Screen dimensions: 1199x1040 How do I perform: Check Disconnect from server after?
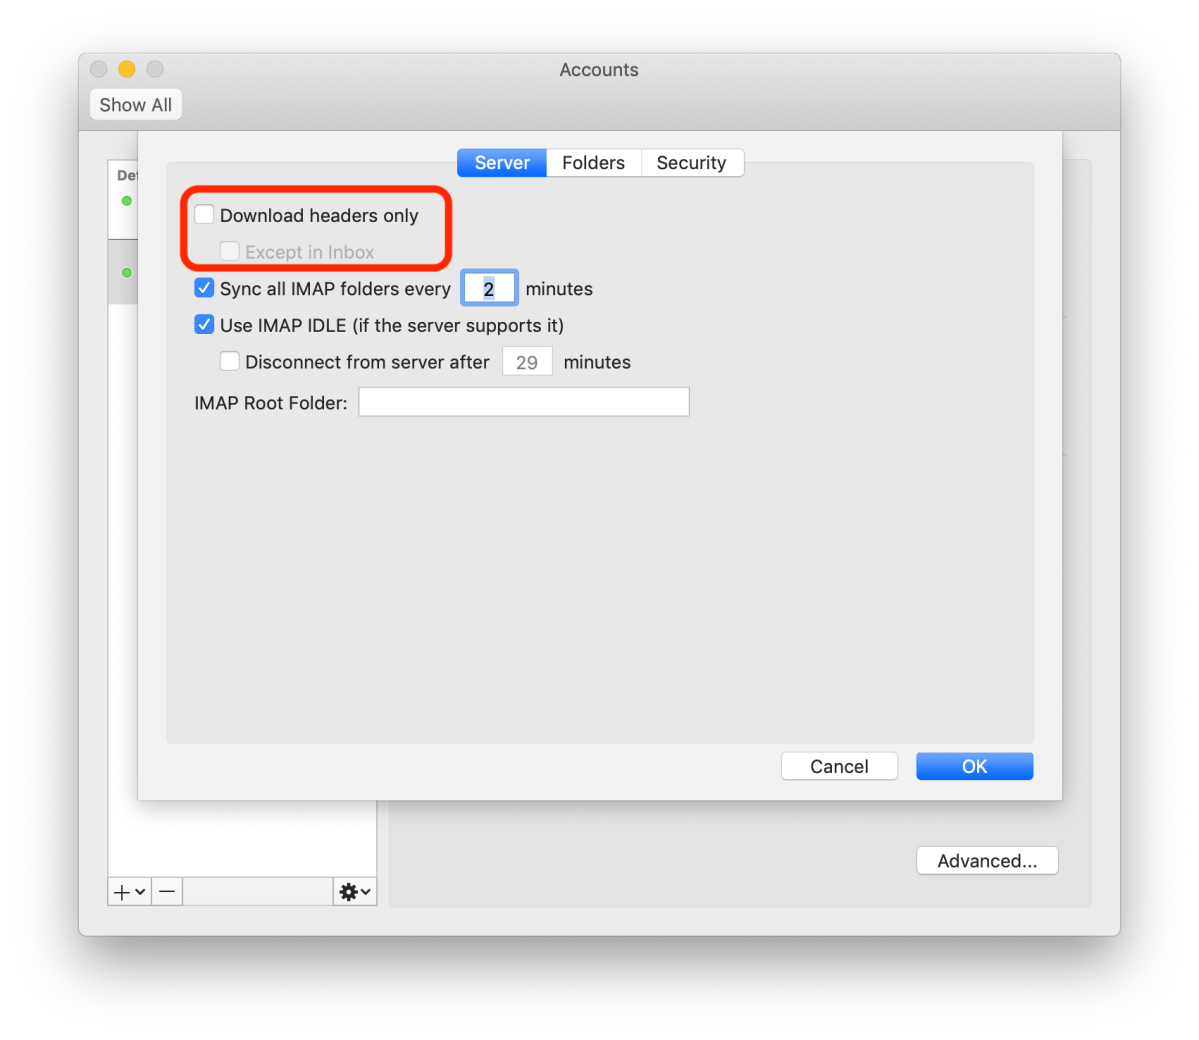(x=229, y=362)
